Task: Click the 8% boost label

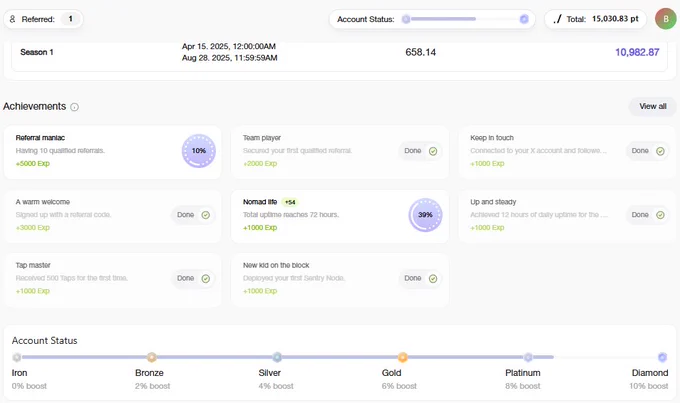Action: click(x=523, y=386)
